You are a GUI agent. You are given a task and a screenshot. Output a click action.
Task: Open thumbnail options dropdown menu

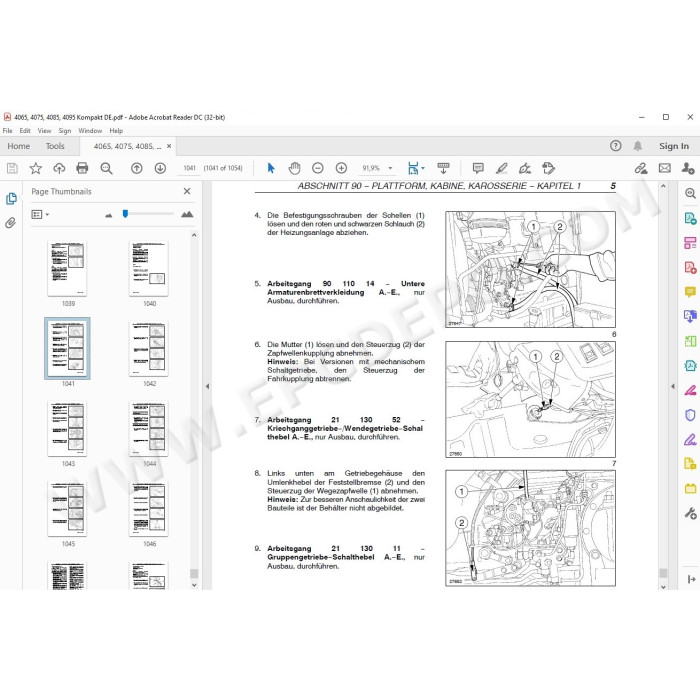tap(40, 215)
